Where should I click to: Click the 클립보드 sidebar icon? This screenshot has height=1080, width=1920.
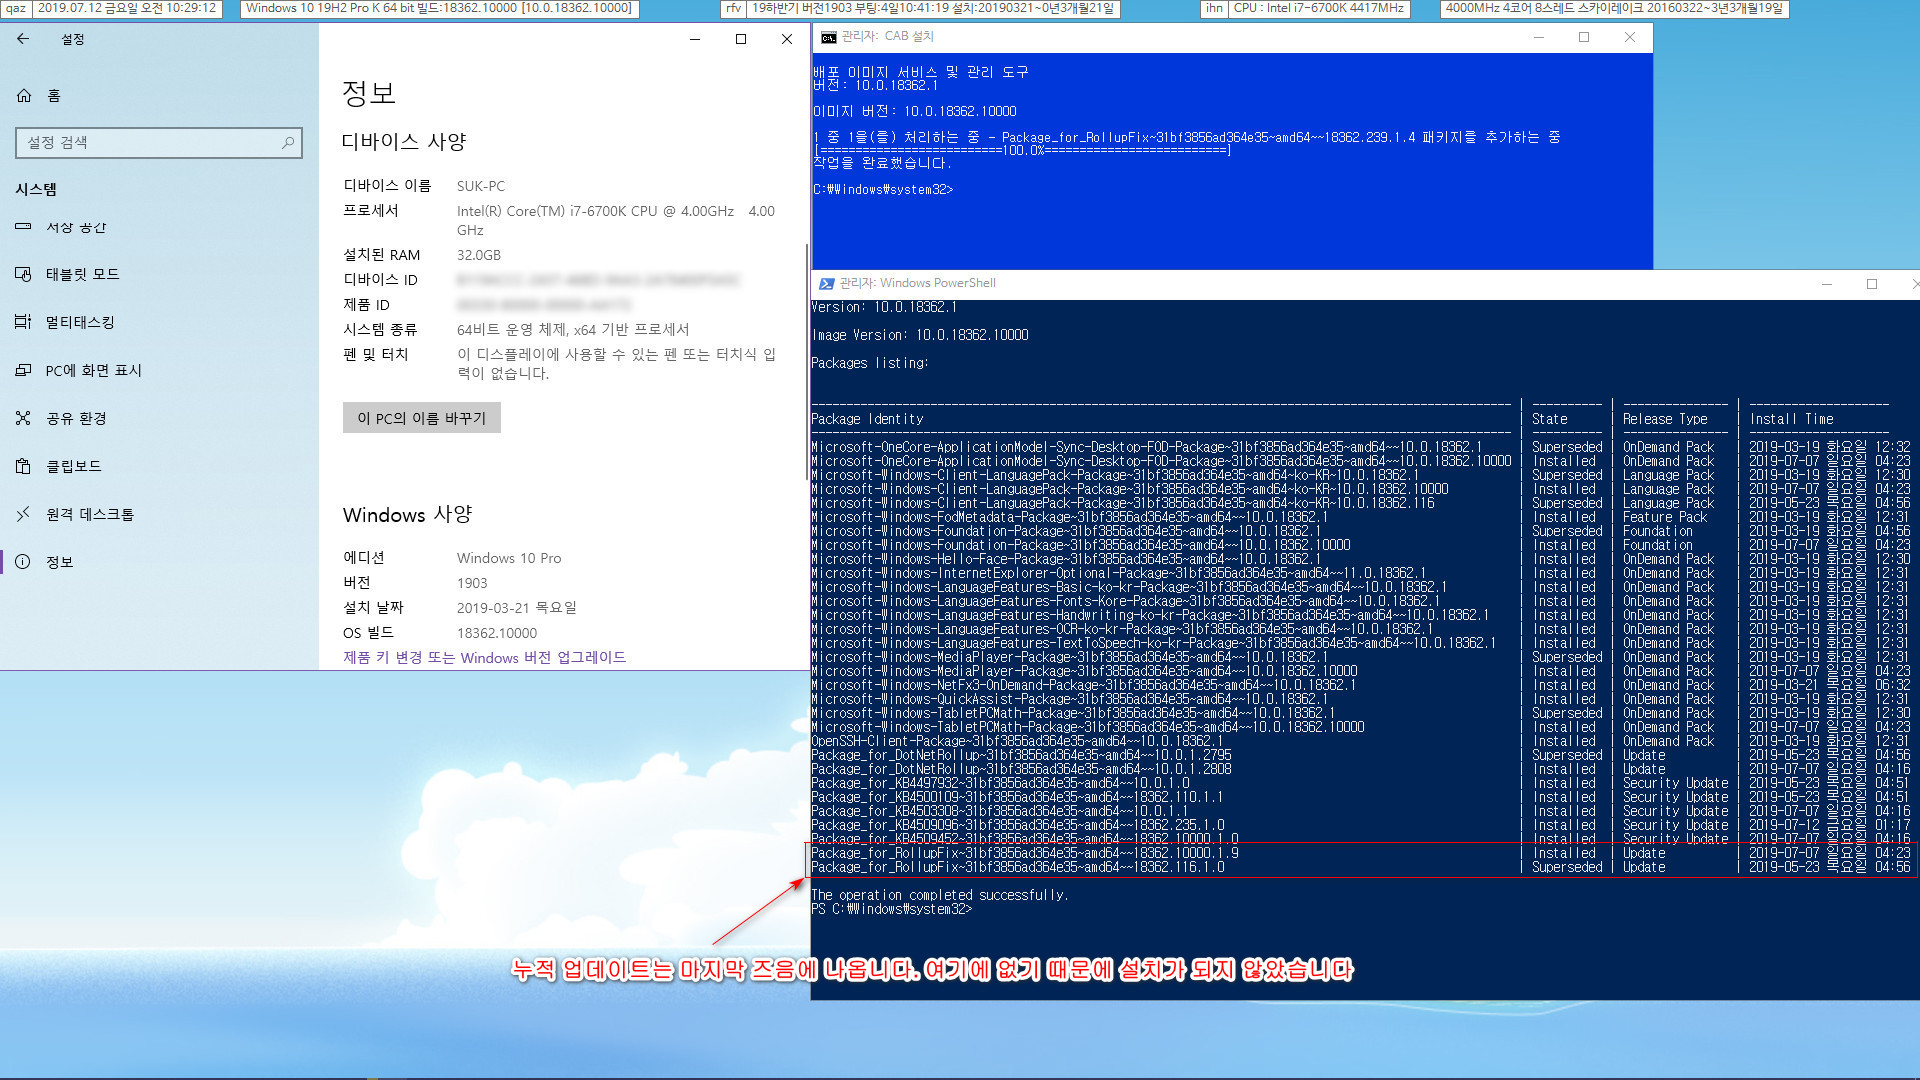click(23, 466)
